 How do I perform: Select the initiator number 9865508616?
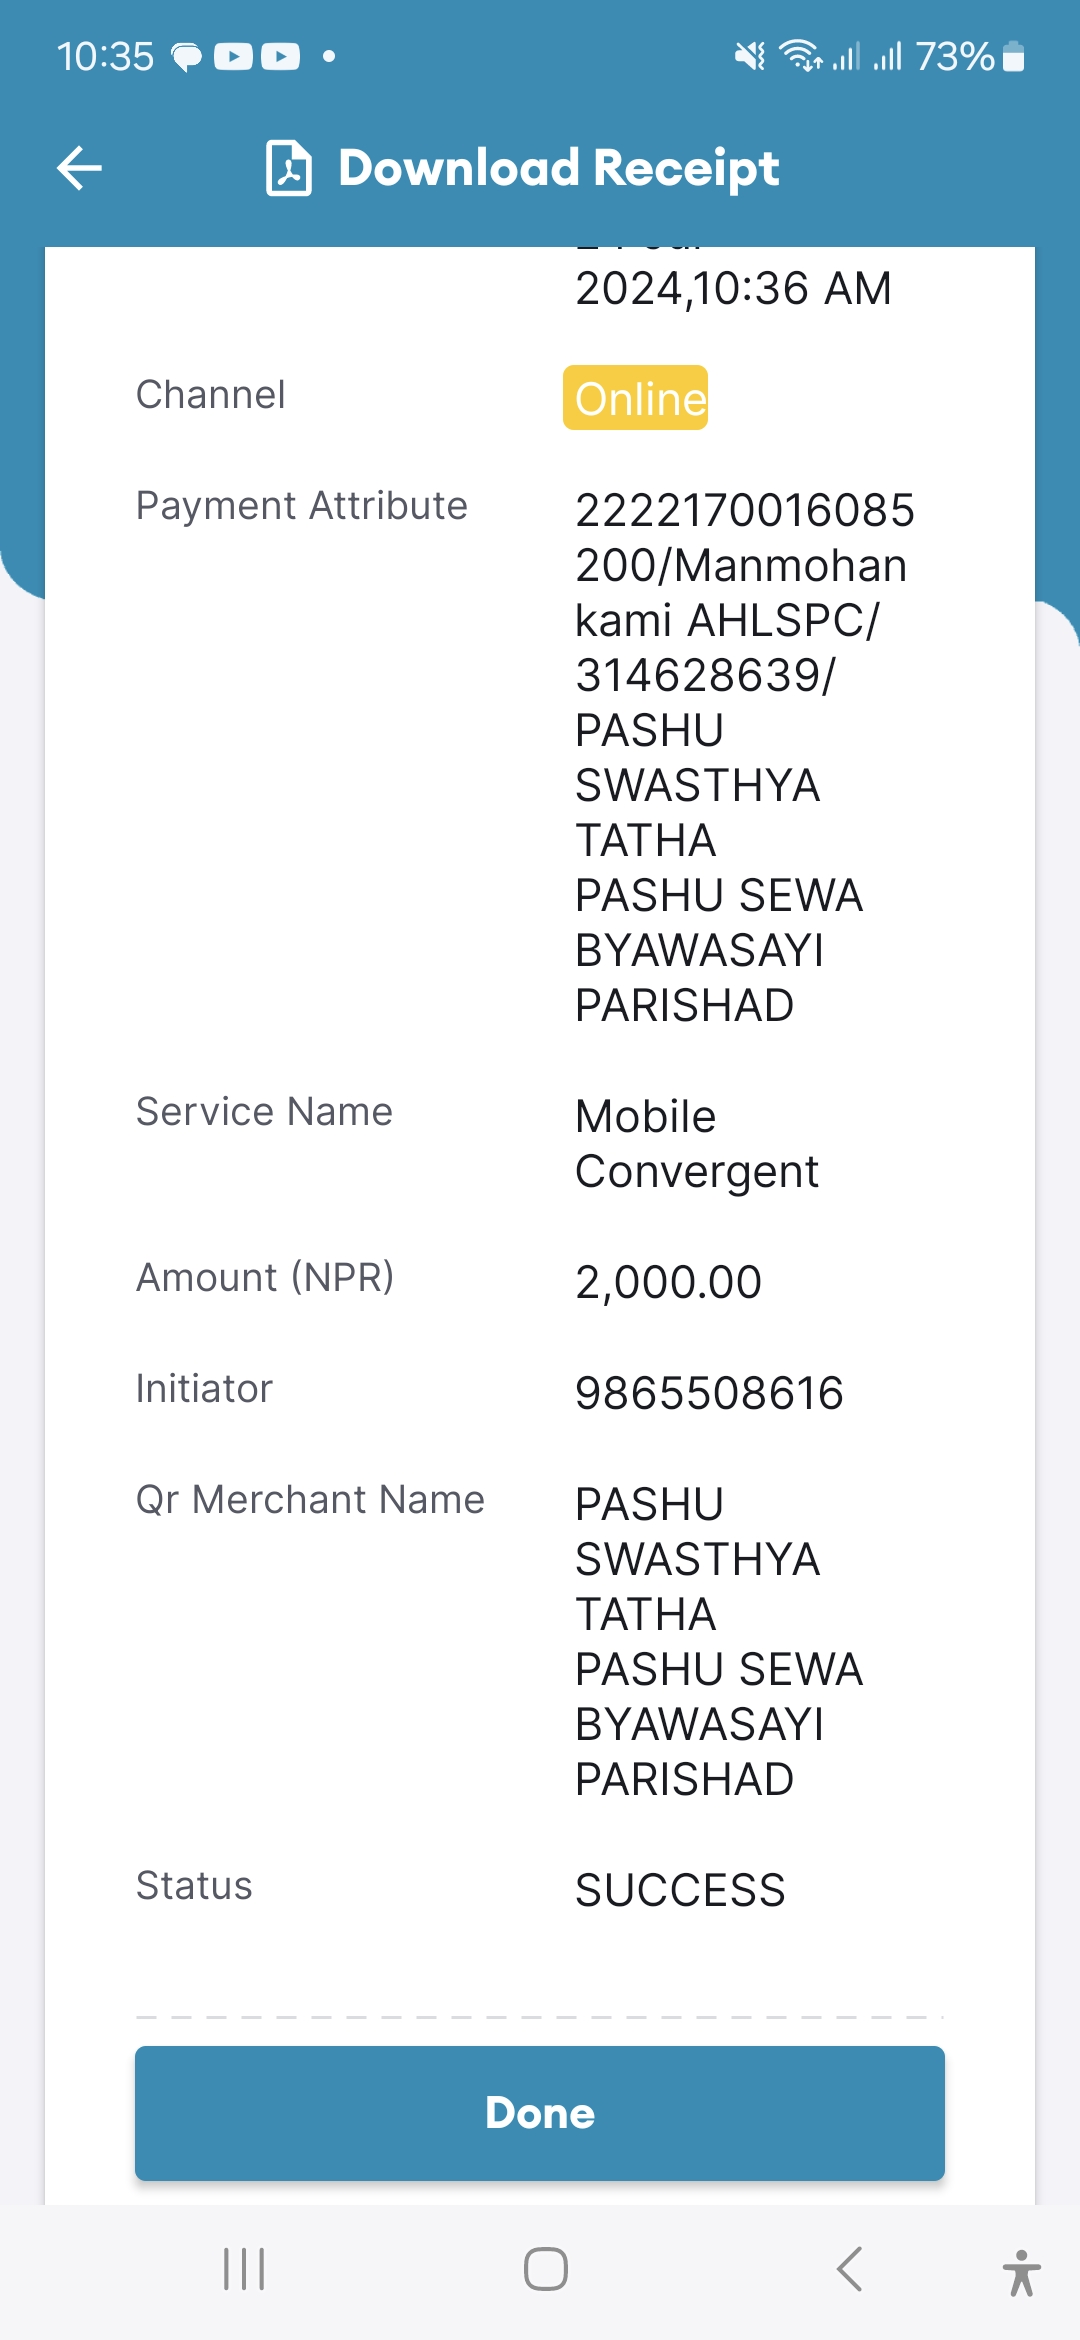coord(709,1393)
